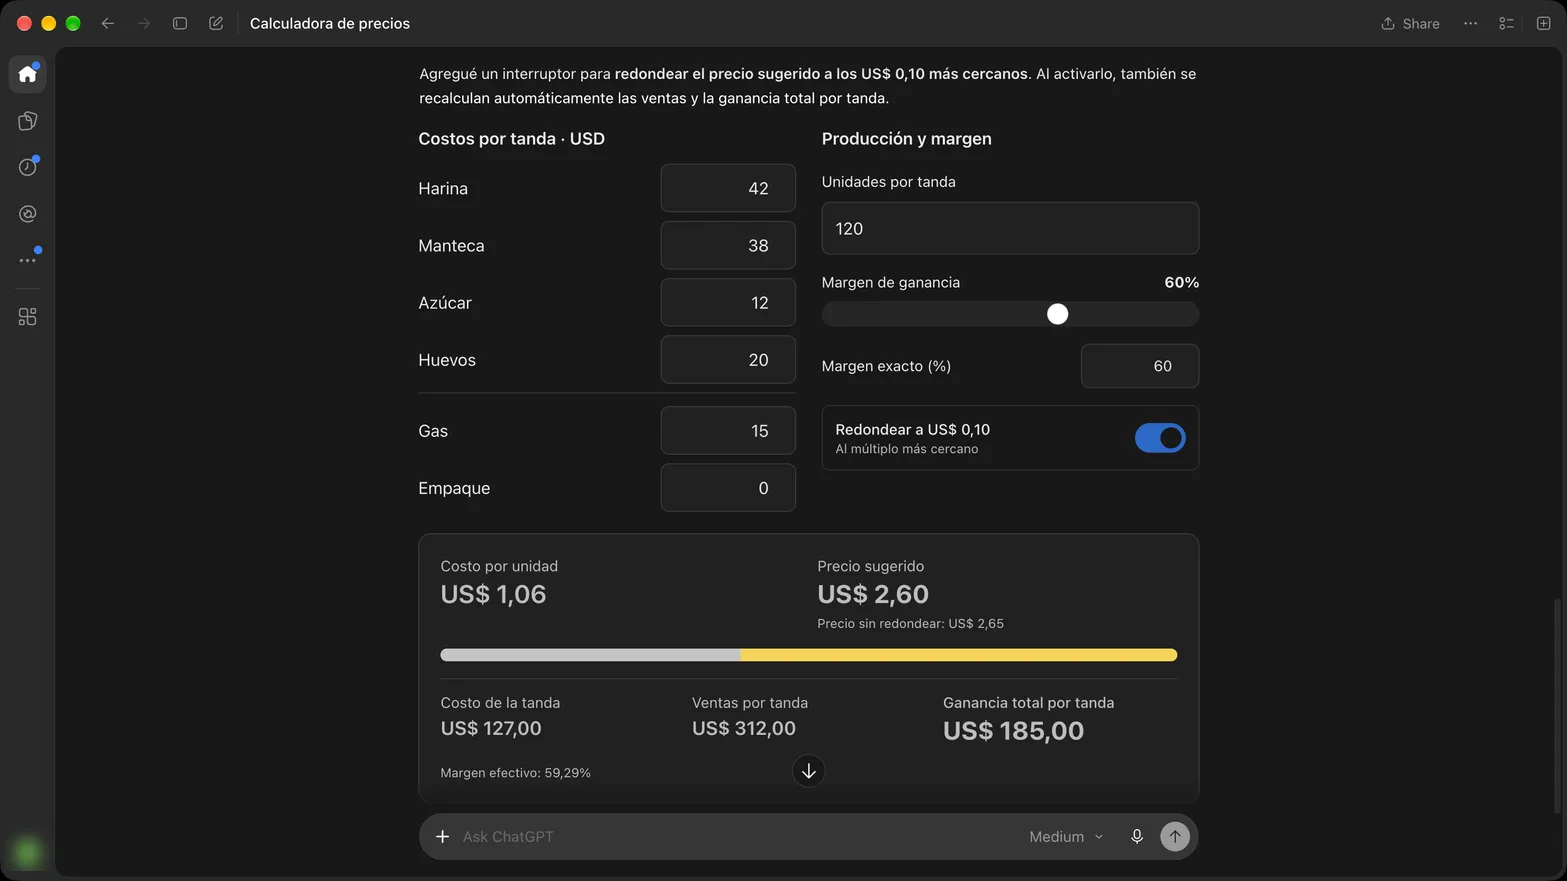1567x881 pixels.
Task: Open the three-dots more icon in sidebar
Action: coord(27,260)
